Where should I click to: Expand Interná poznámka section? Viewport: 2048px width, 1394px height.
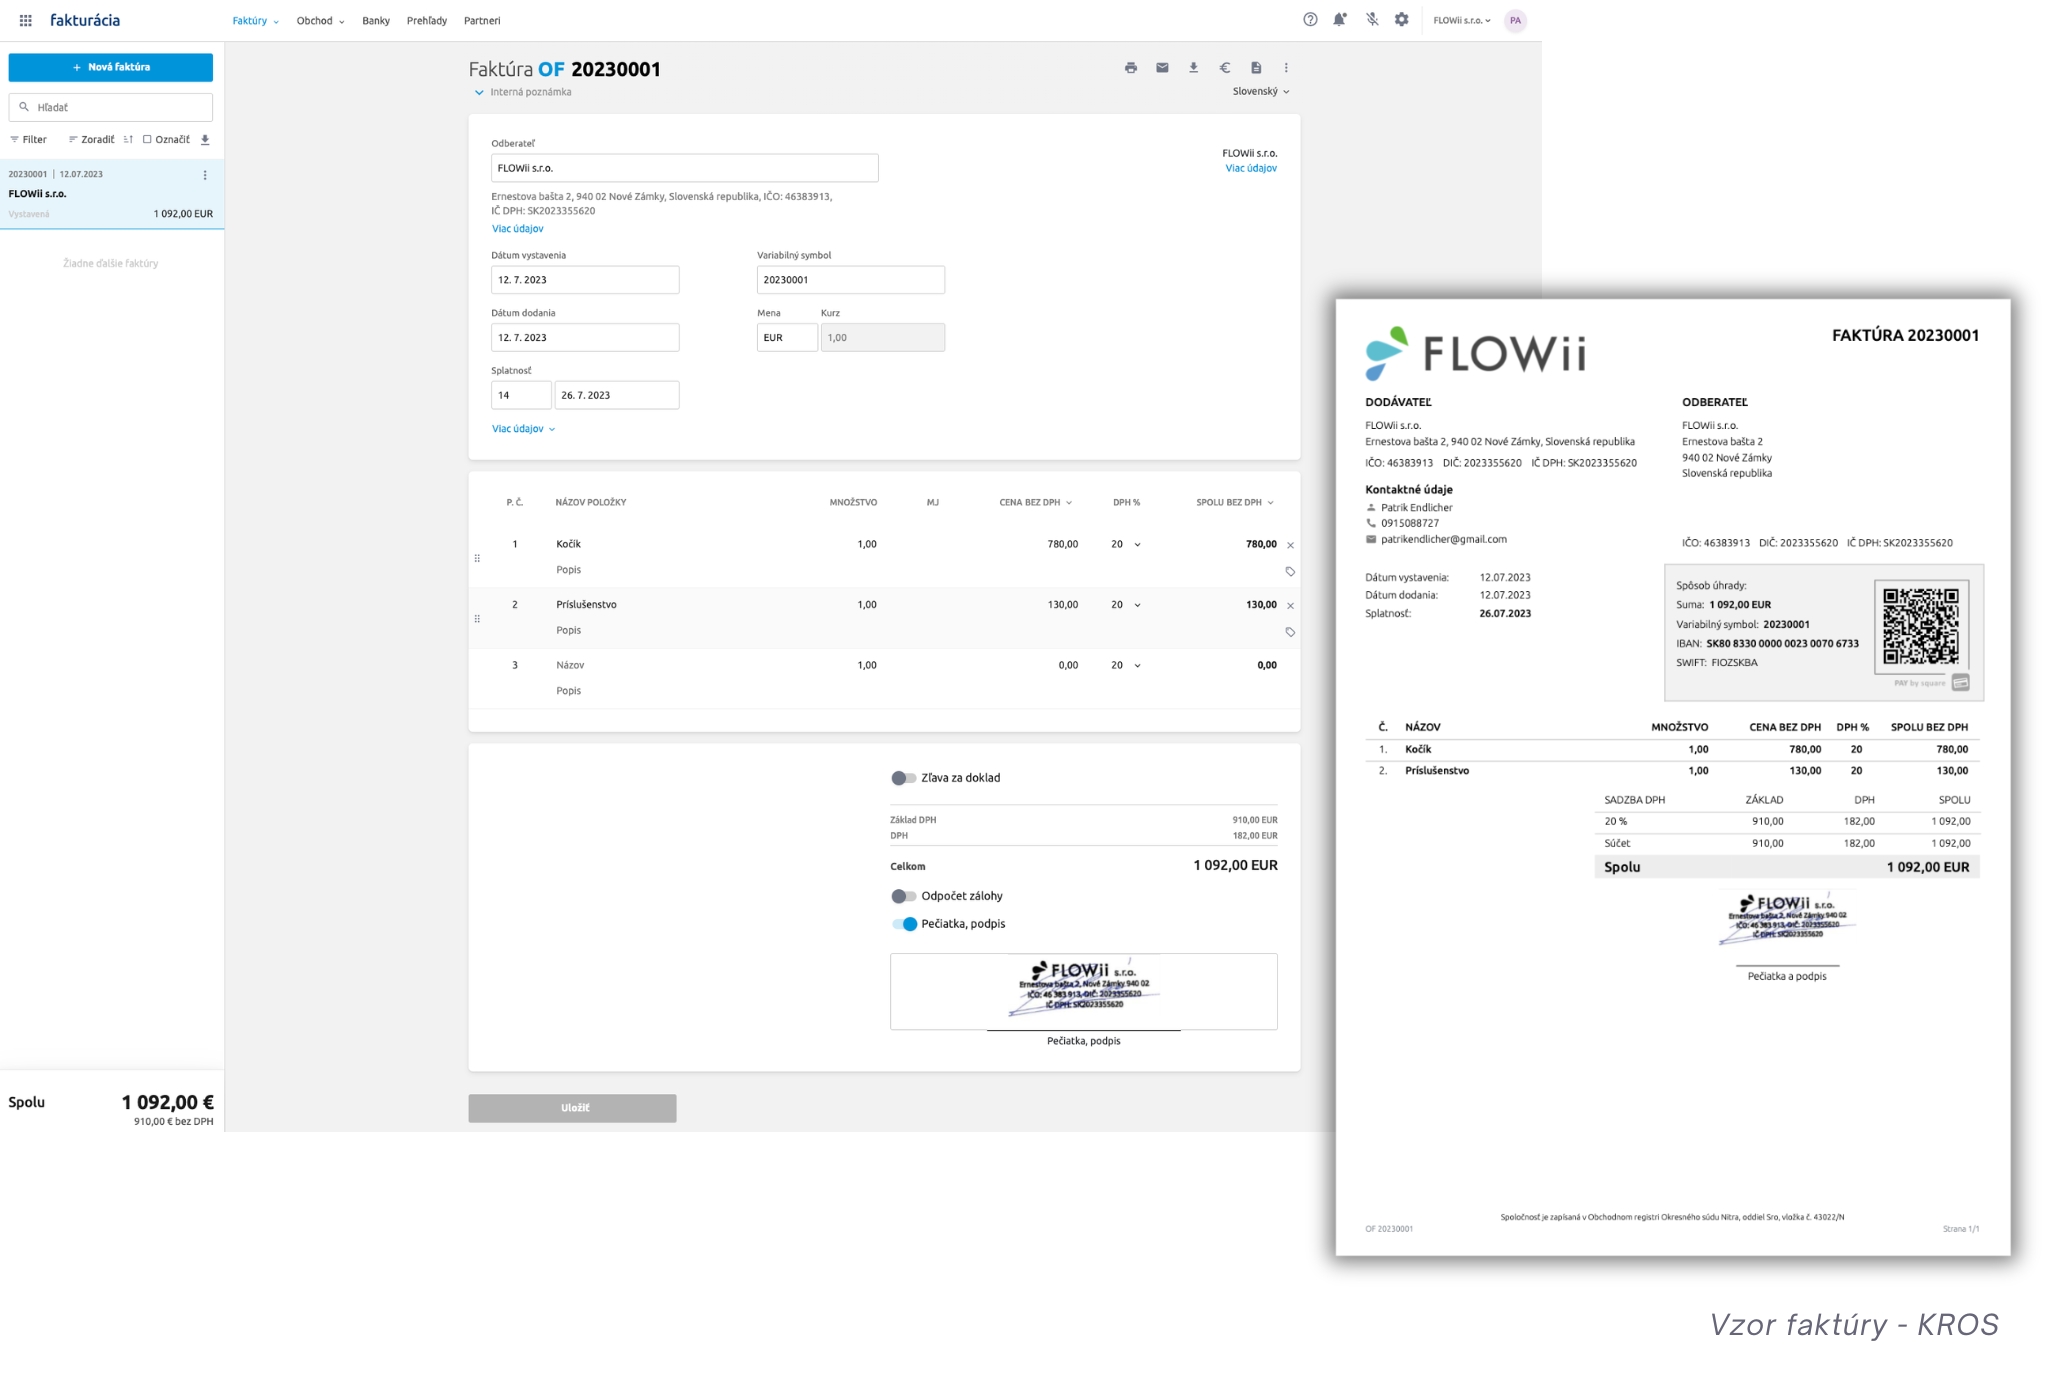point(522,92)
